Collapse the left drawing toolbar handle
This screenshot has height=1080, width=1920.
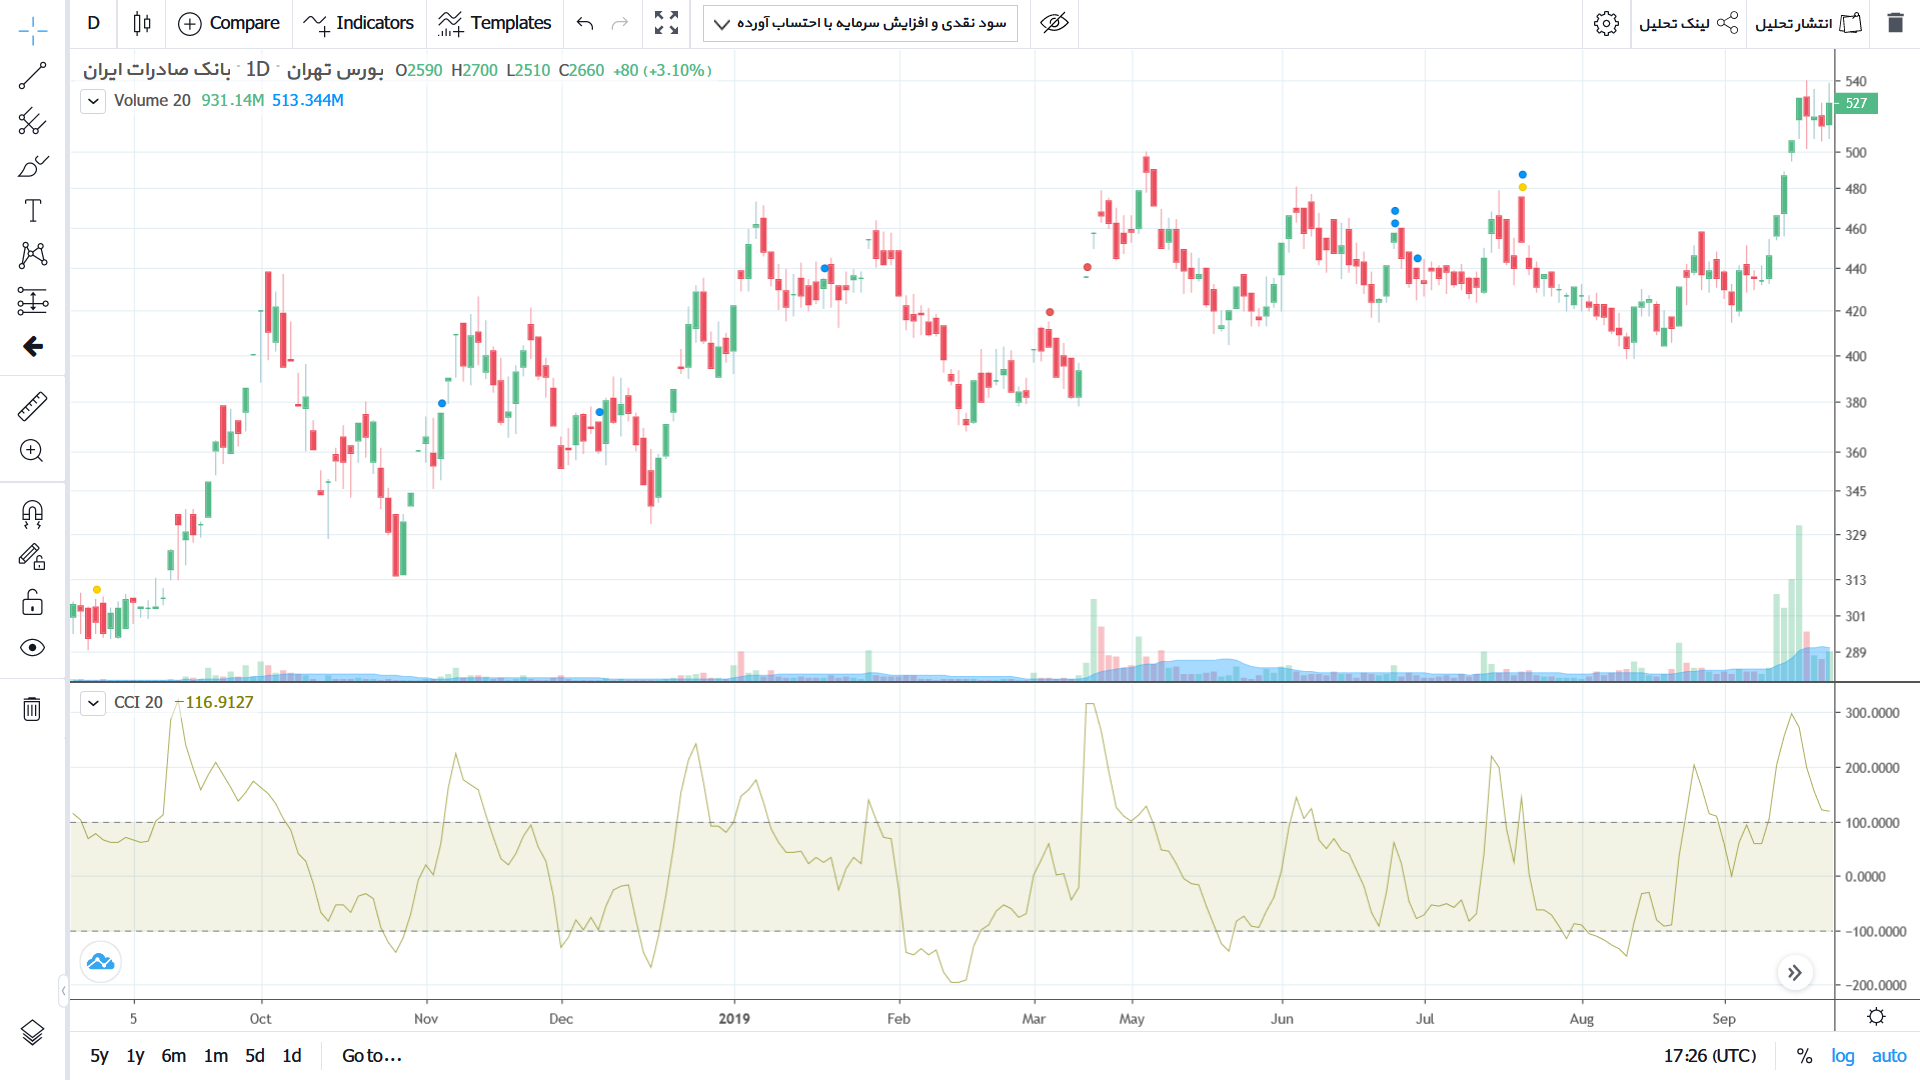coord(63,990)
